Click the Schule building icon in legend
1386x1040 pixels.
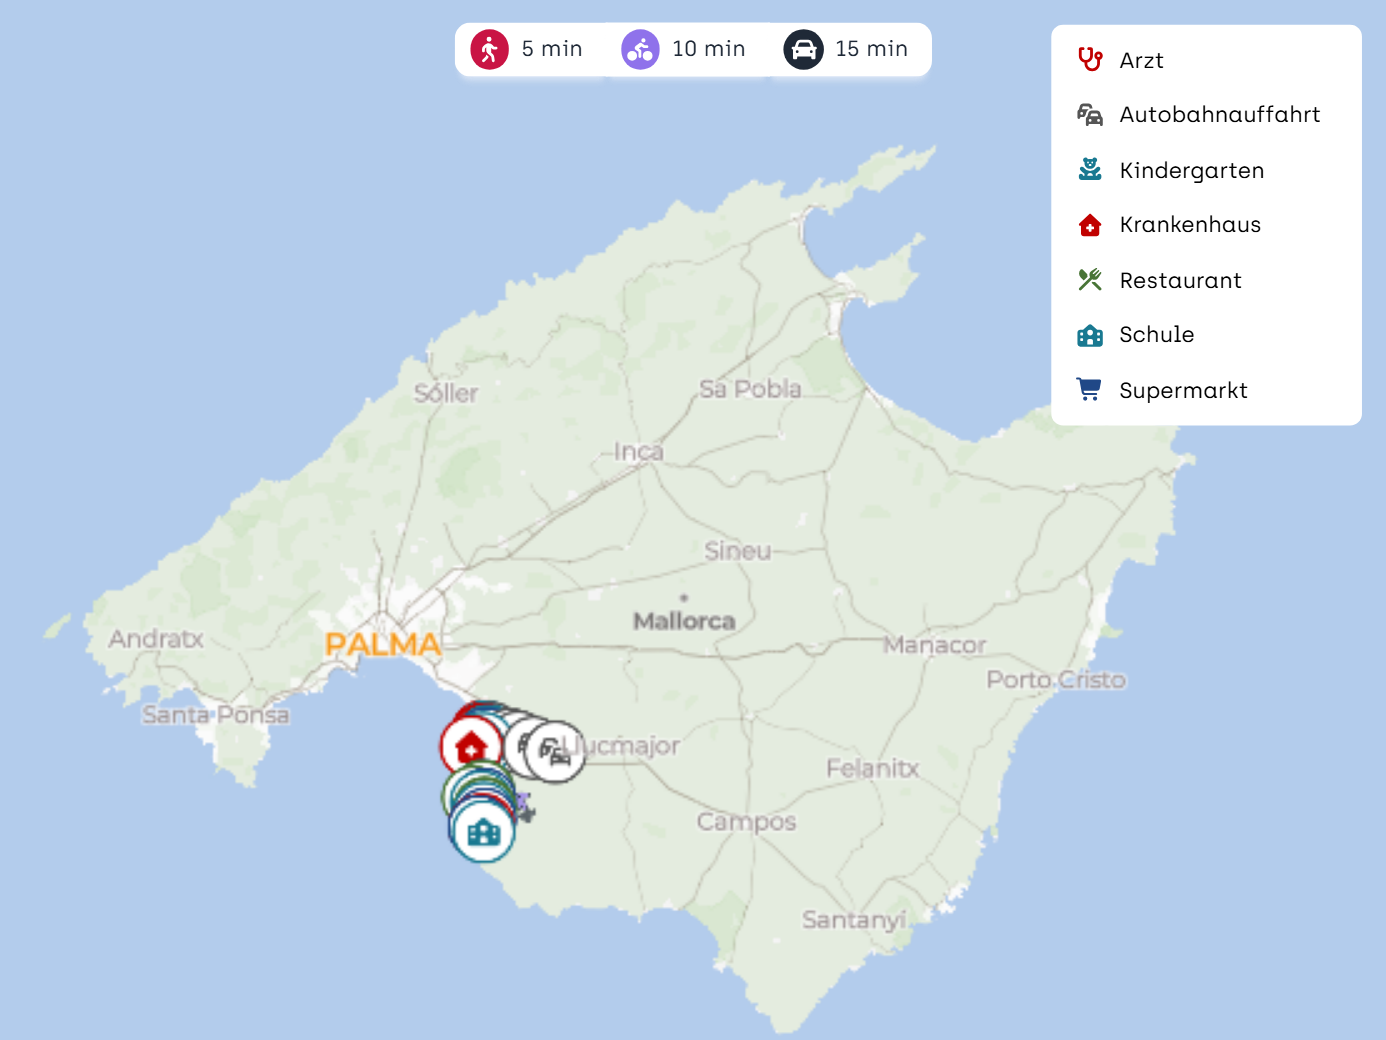[x=1090, y=335]
